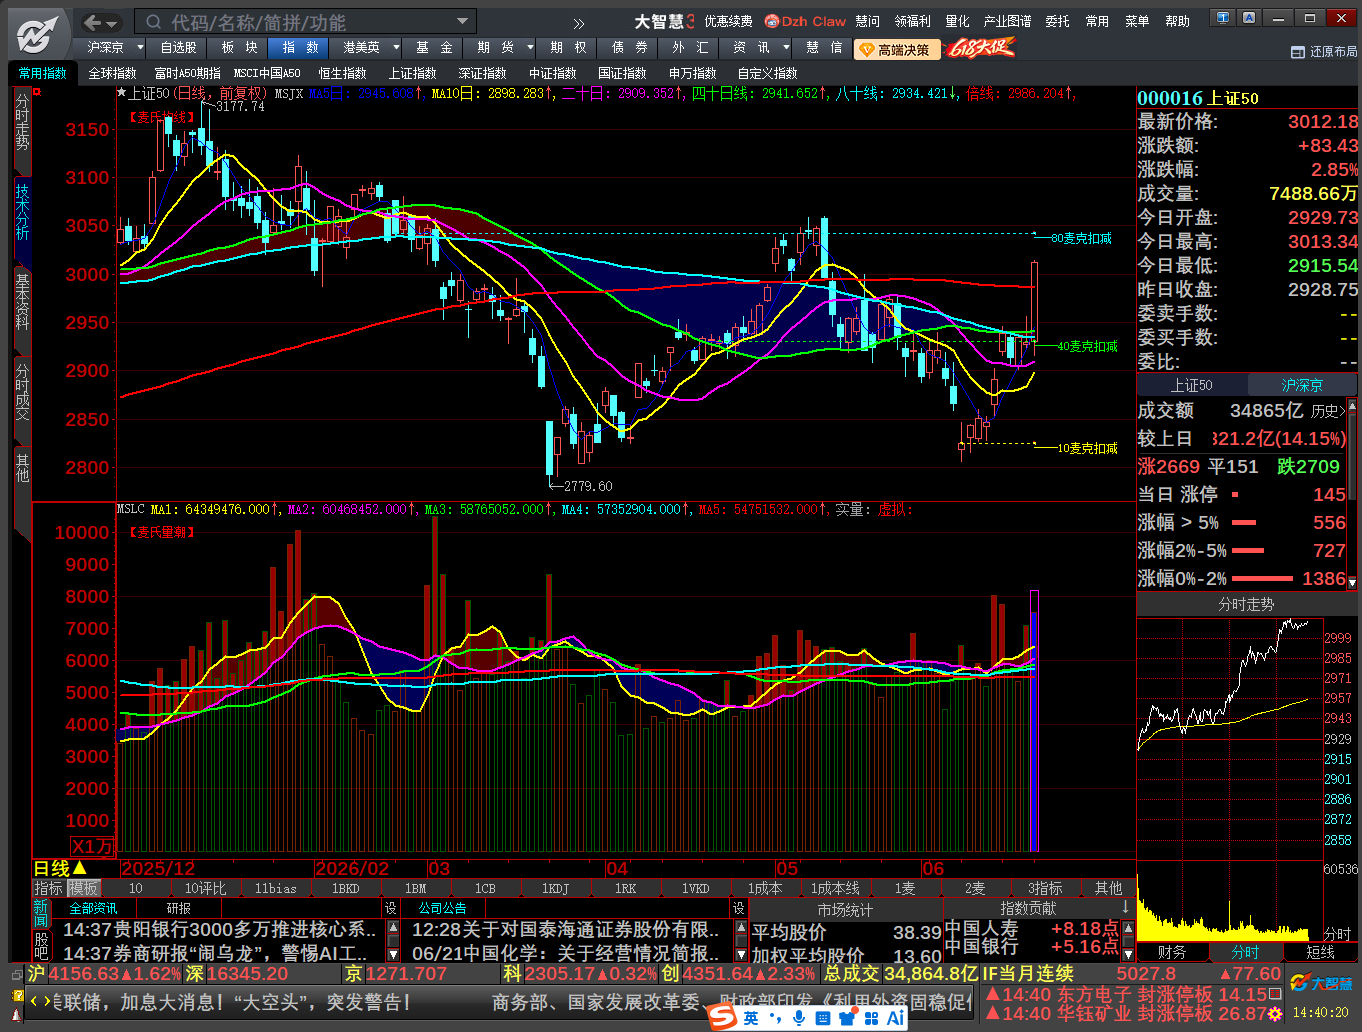Switch to the 自定义指数 tab
This screenshot has height=1032, width=1362.
(767, 73)
